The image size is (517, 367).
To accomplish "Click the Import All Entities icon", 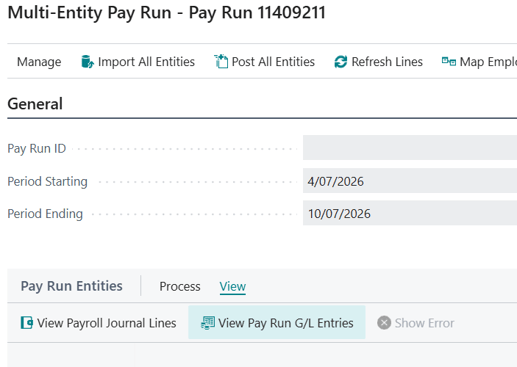I will [x=87, y=62].
